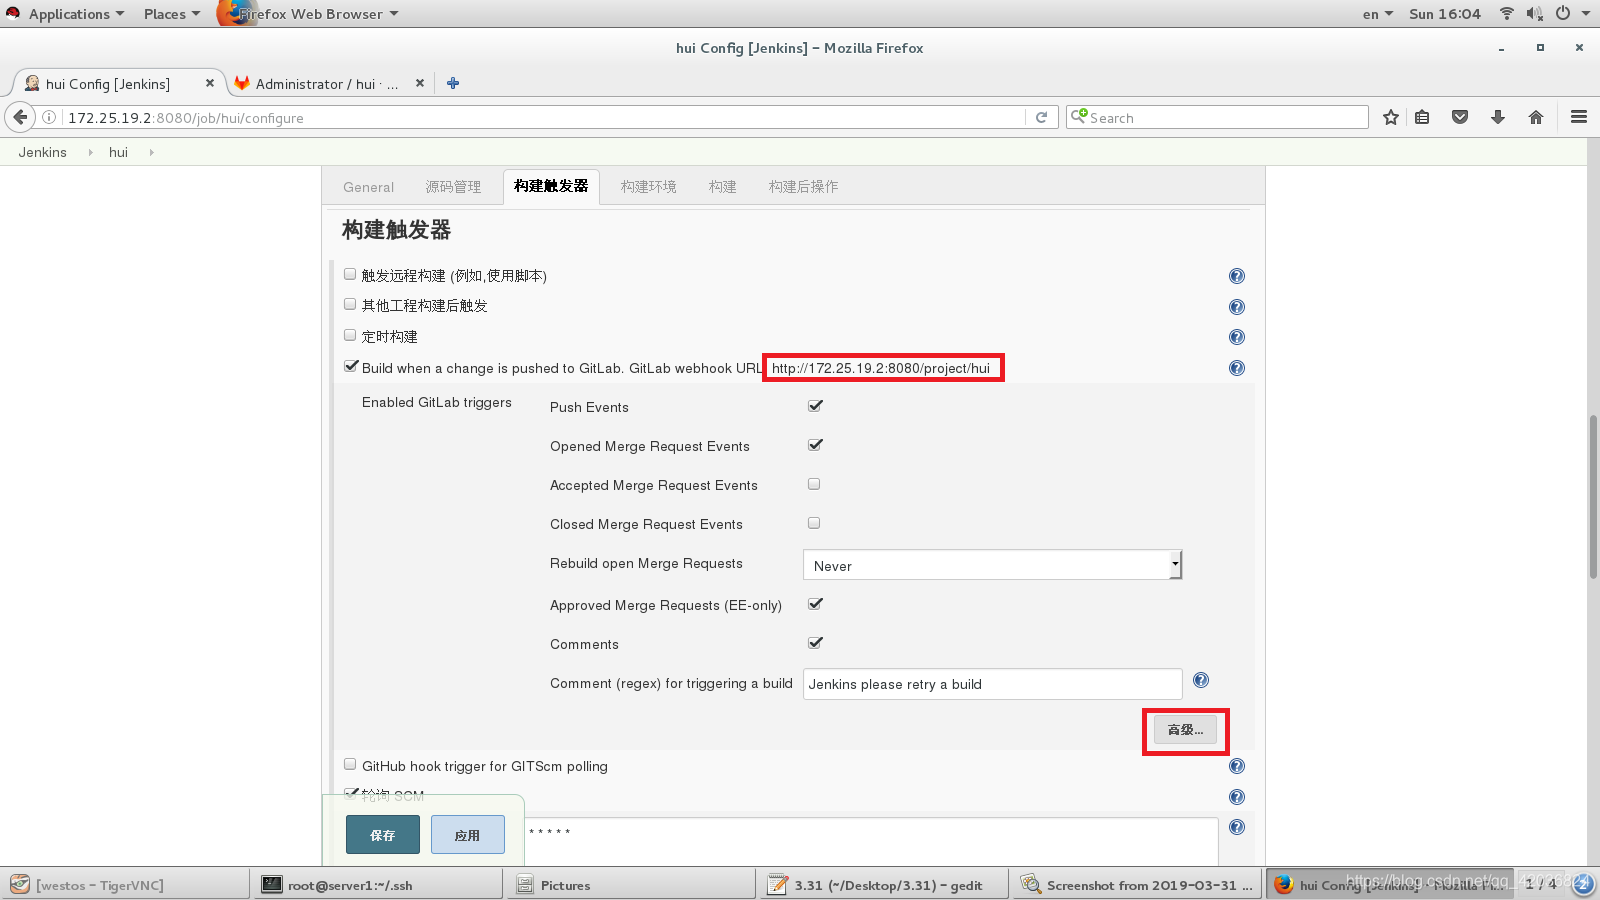1600x900 pixels.
Task: Open help icon beside schedule text area
Action: (1237, 827)
